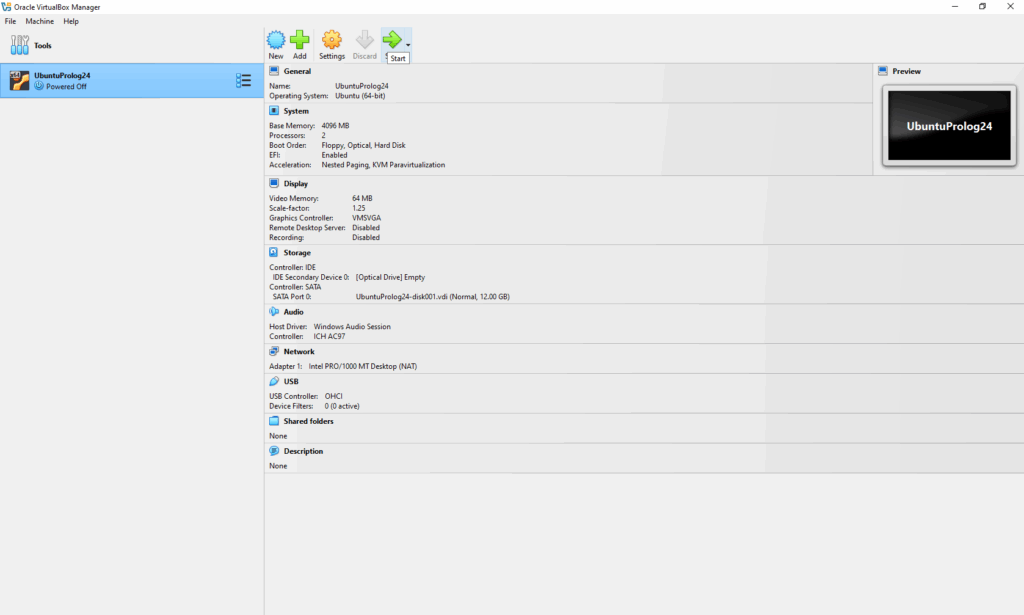Screen dimensions: 1024x615
Task: Click the Graphics Controller value VMSVGA
Action: [366, 218]
